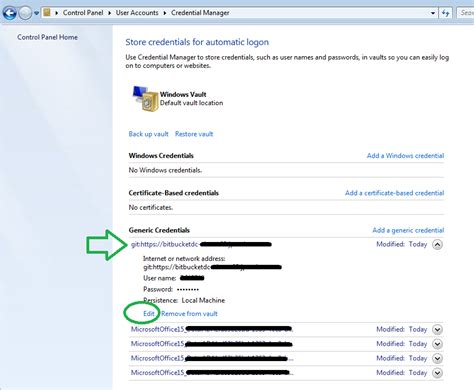Open the first MicrosoftOffice15 credential entry

(212, 329)
